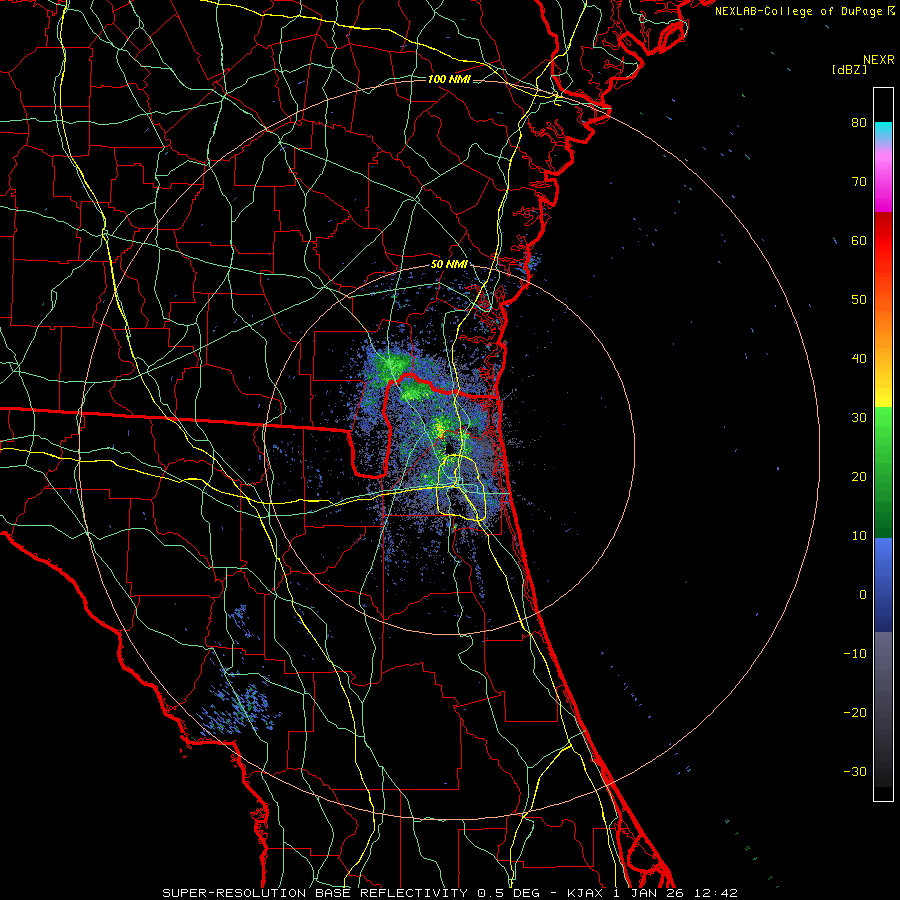Screen dimensions: 900x900
Task: Click the -30 value on the dBZ scale
Action: [x=855, y=772]
